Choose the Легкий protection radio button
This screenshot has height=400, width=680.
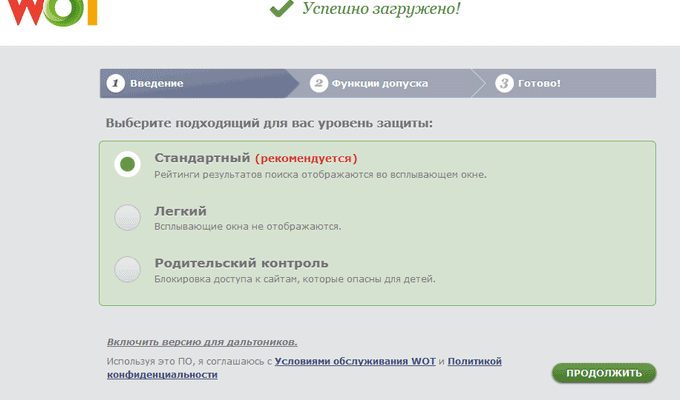click(x=127, y=217)
